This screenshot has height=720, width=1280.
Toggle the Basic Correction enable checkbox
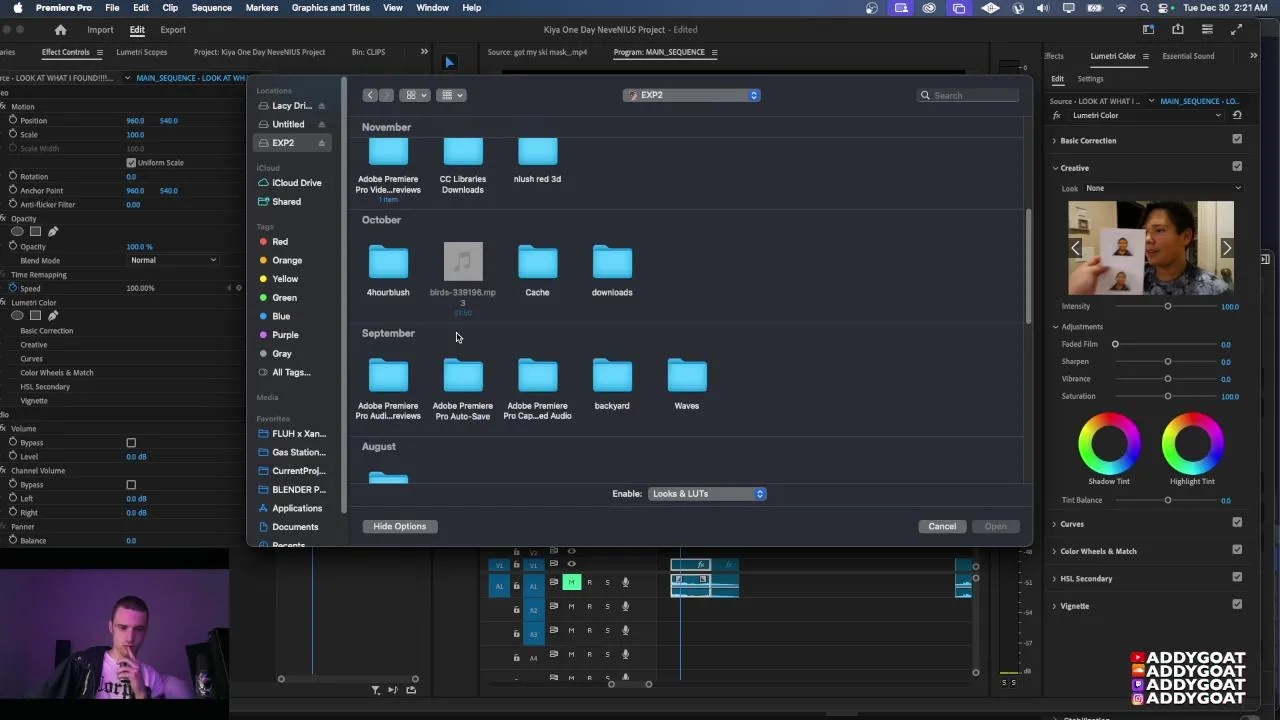[x=1237, y=140]
